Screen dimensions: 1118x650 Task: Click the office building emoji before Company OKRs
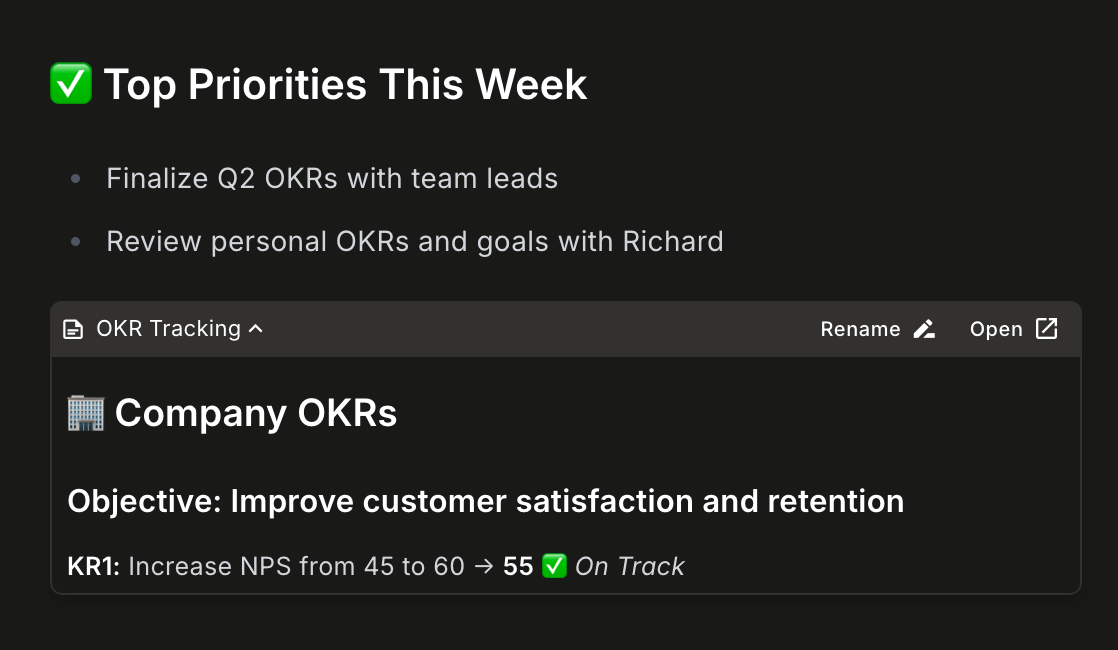click(87, 412)
